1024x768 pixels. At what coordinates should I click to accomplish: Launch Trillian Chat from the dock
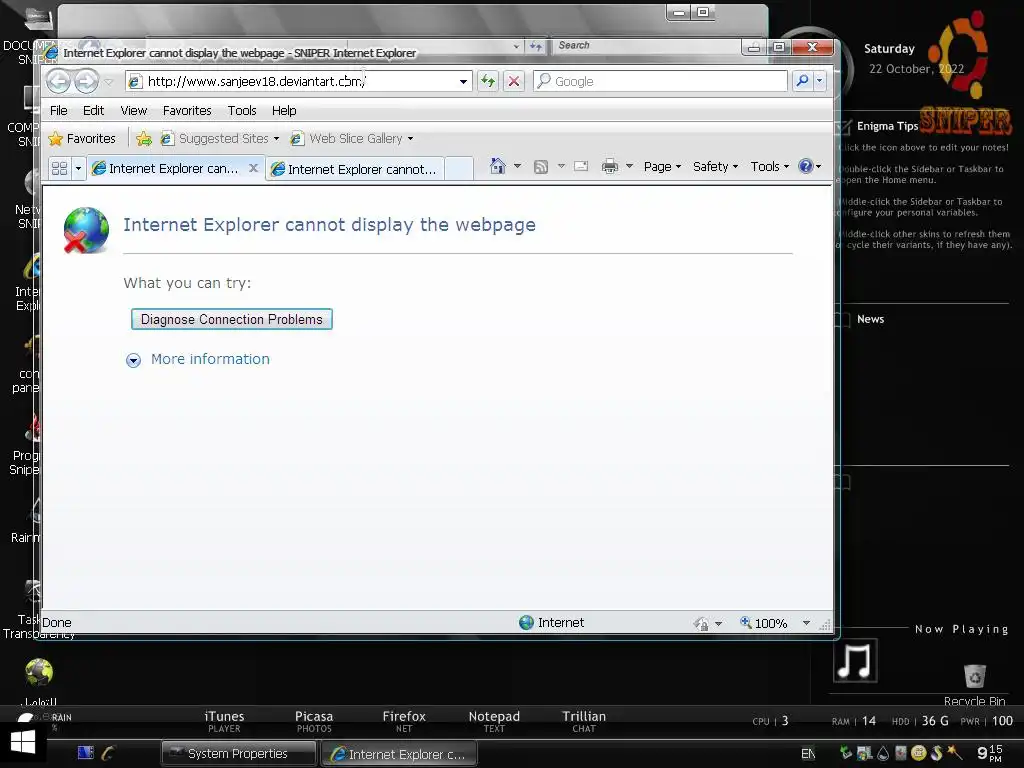tap(584, 721)
